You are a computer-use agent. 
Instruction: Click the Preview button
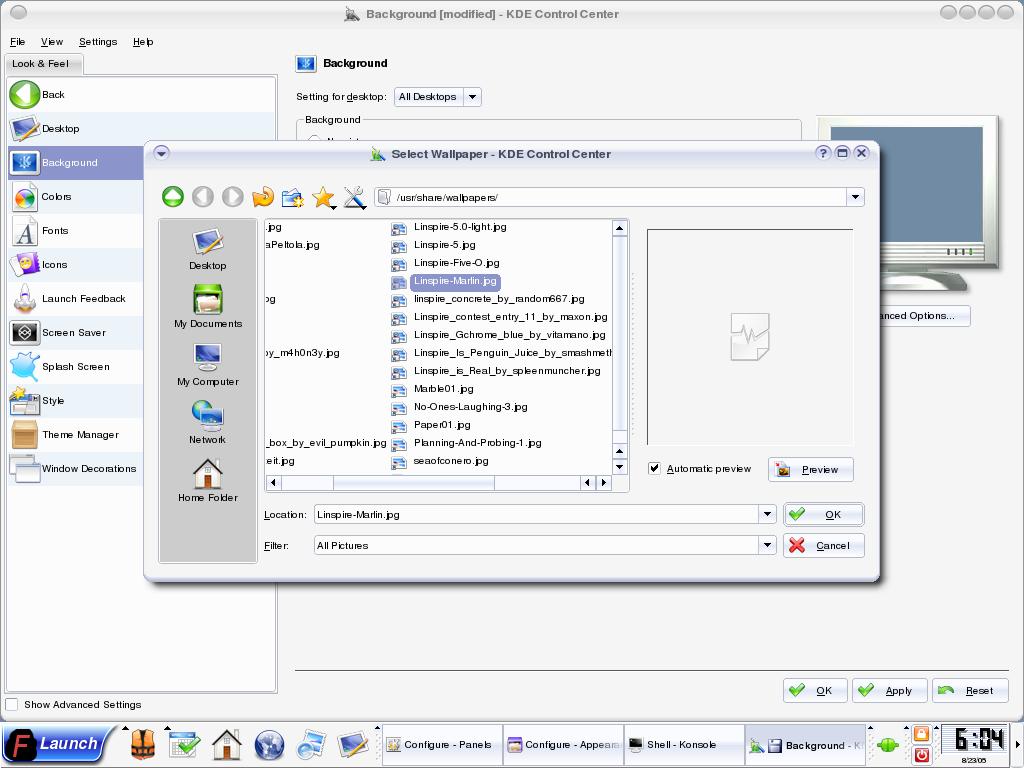click(x=810, y=470)
